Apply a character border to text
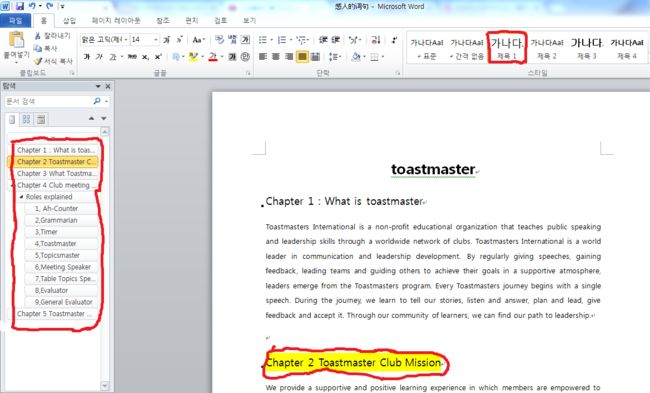The image size is (650, 393). 245,40
